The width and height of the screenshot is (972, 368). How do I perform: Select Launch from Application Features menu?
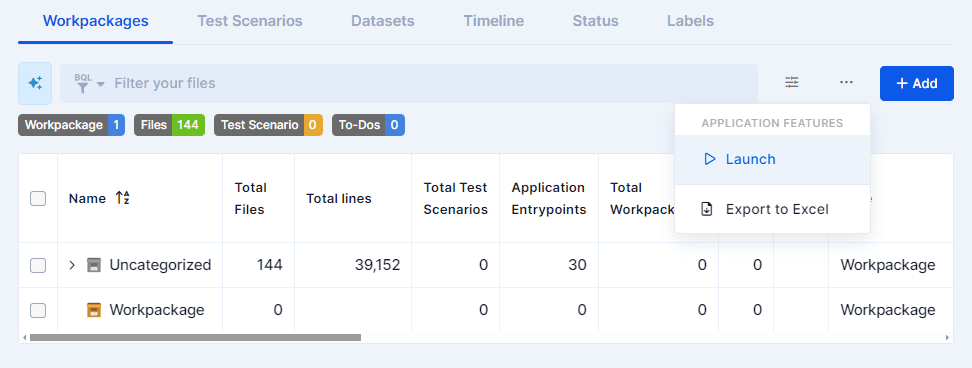point(772,160)
